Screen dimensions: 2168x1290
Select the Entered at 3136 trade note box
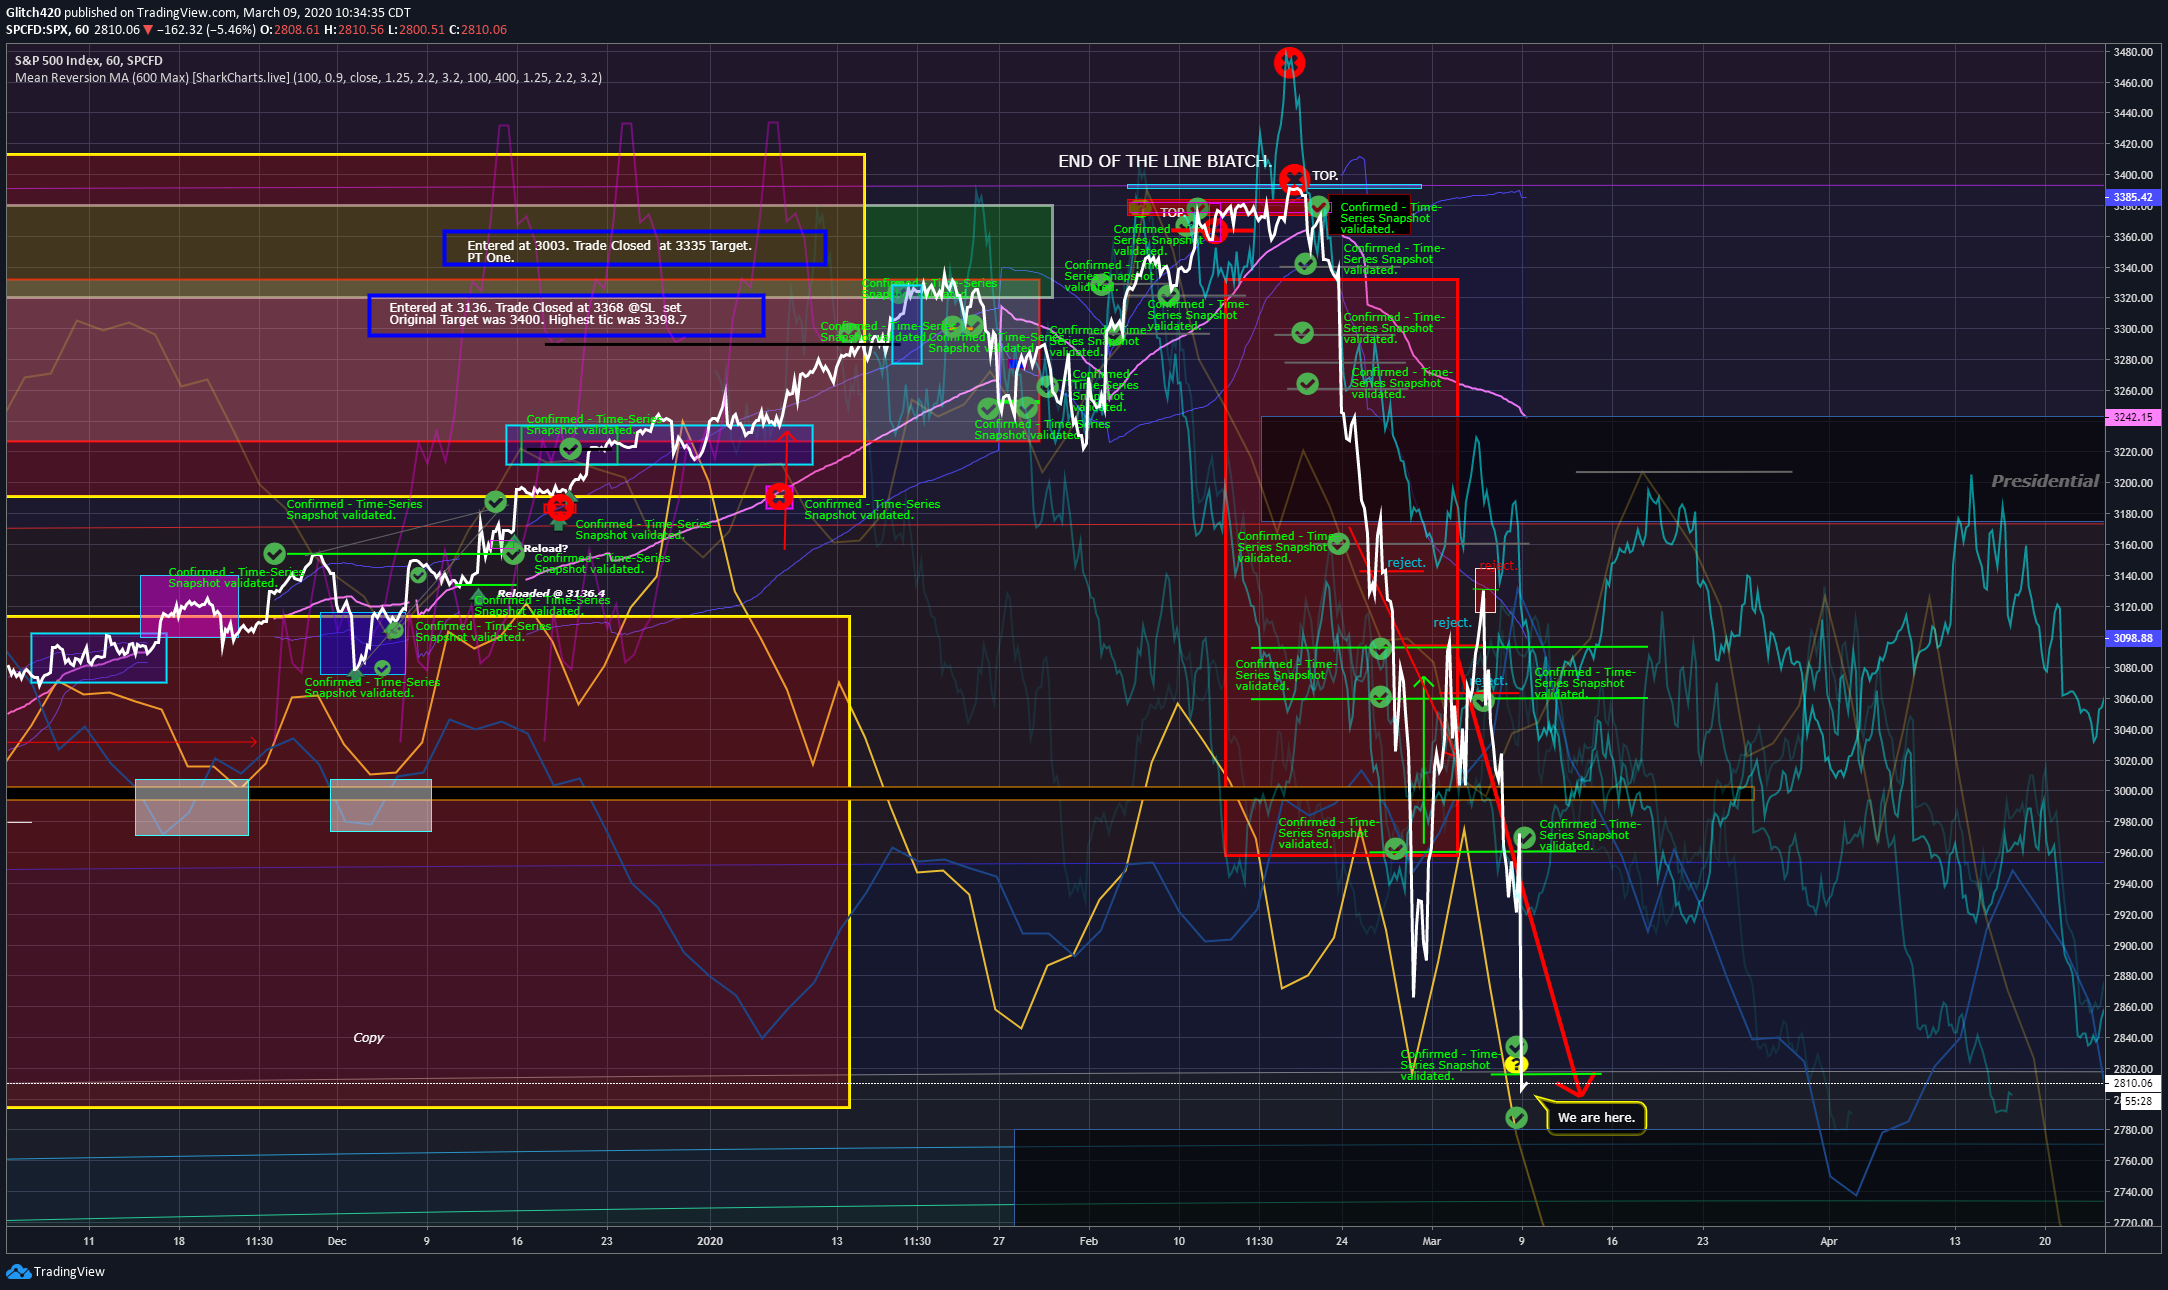point(566,315)
